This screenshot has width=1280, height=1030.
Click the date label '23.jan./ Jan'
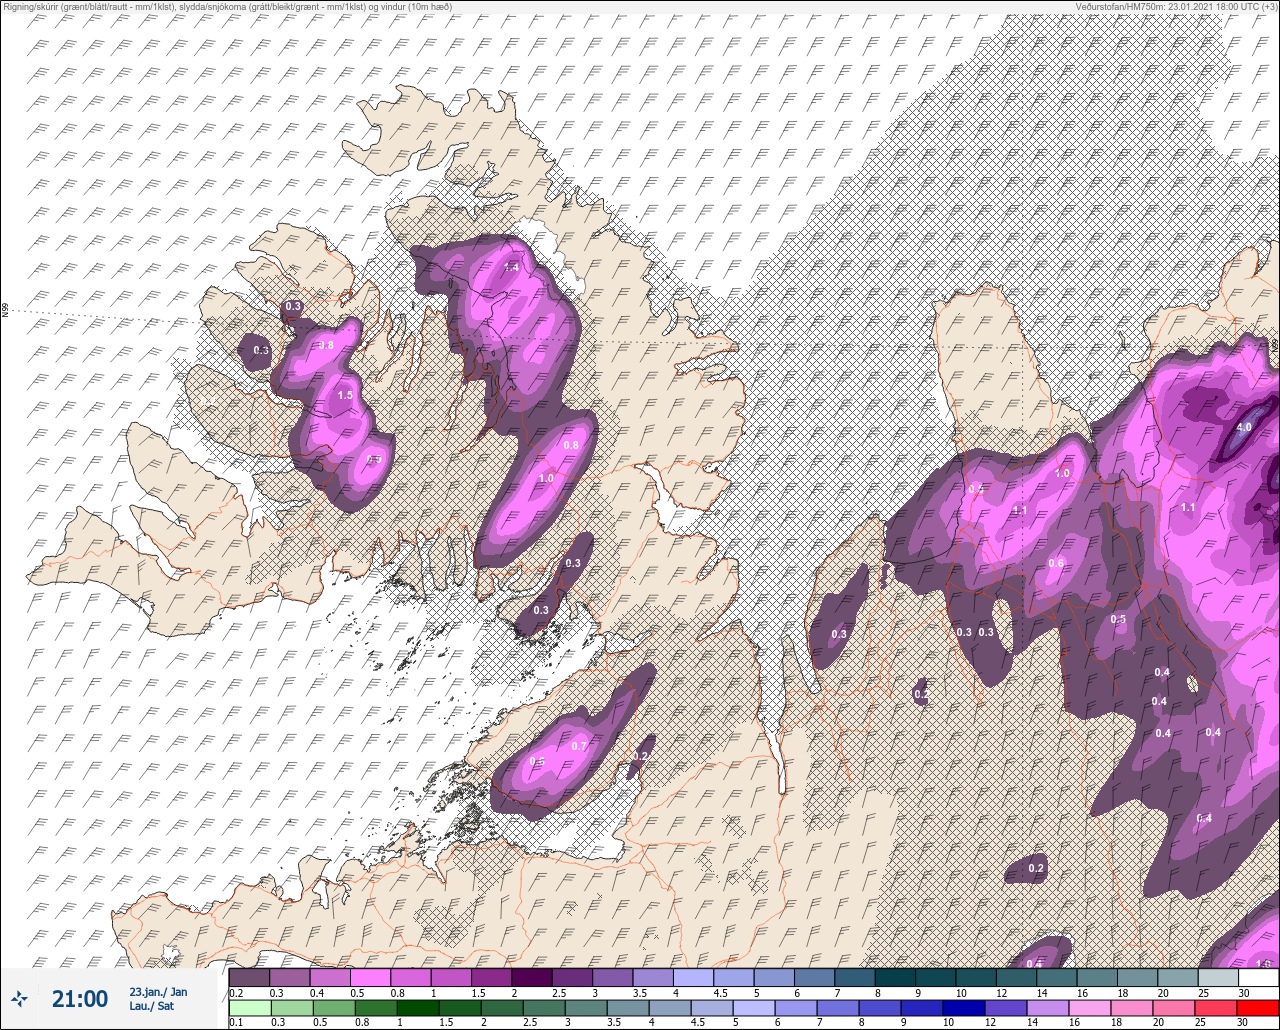158,991
